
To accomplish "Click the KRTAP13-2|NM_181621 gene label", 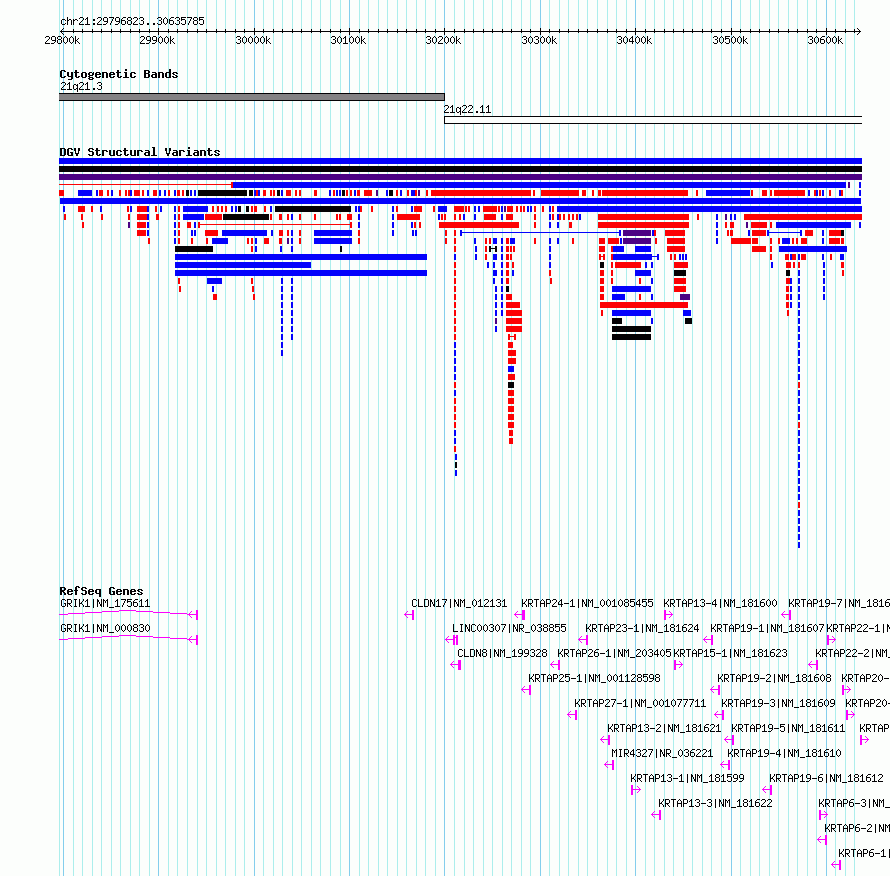I will point(664,728).
